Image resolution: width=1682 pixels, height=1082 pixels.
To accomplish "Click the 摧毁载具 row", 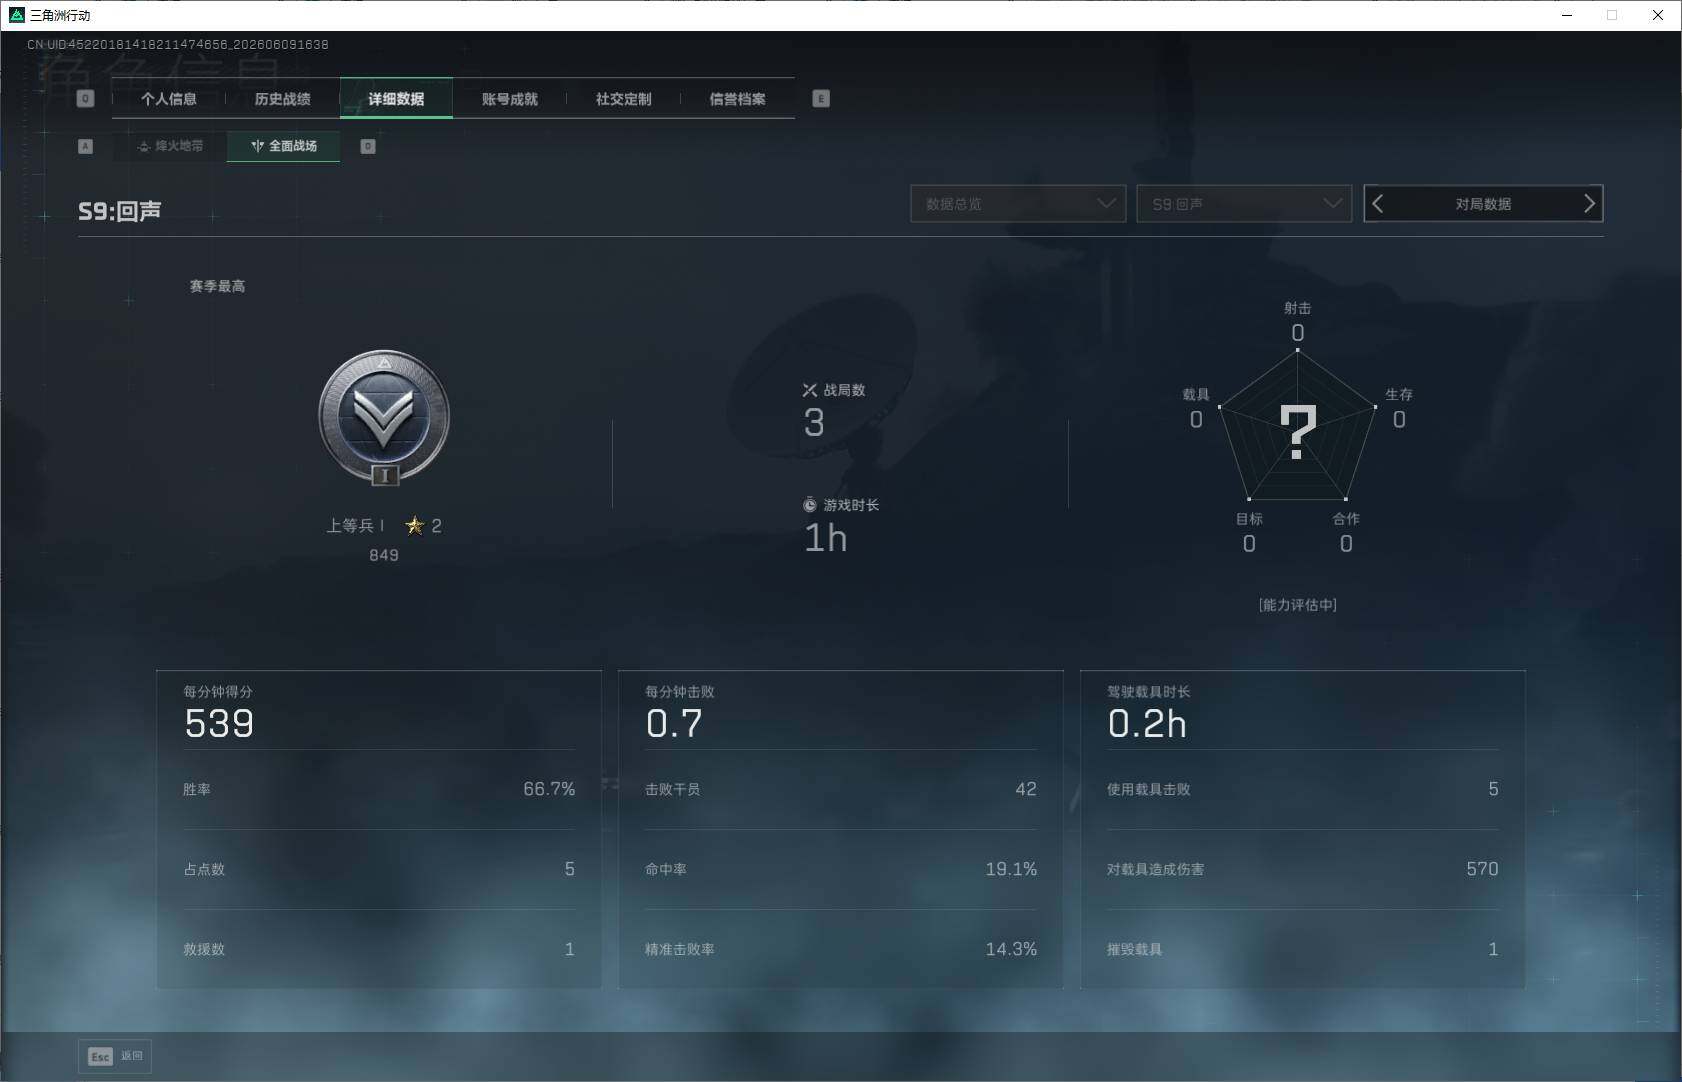I will click(x=1303, y=949).
